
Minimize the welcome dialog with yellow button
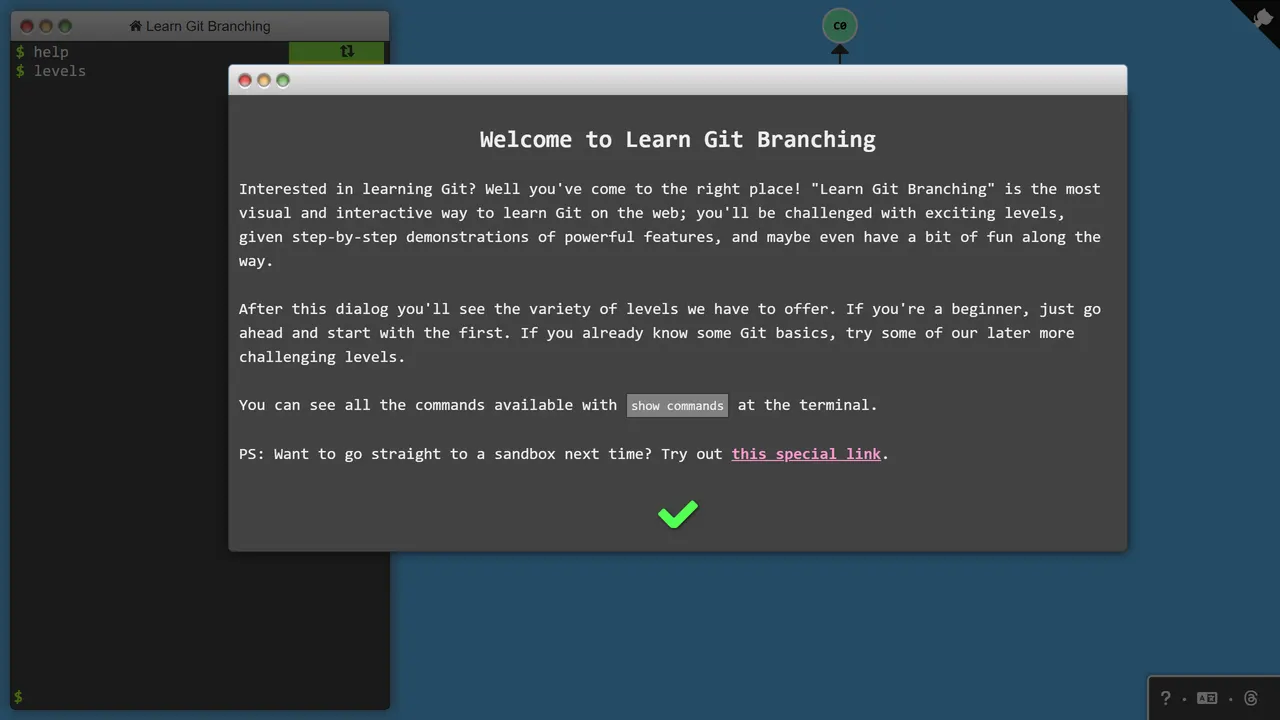[264, 80]
